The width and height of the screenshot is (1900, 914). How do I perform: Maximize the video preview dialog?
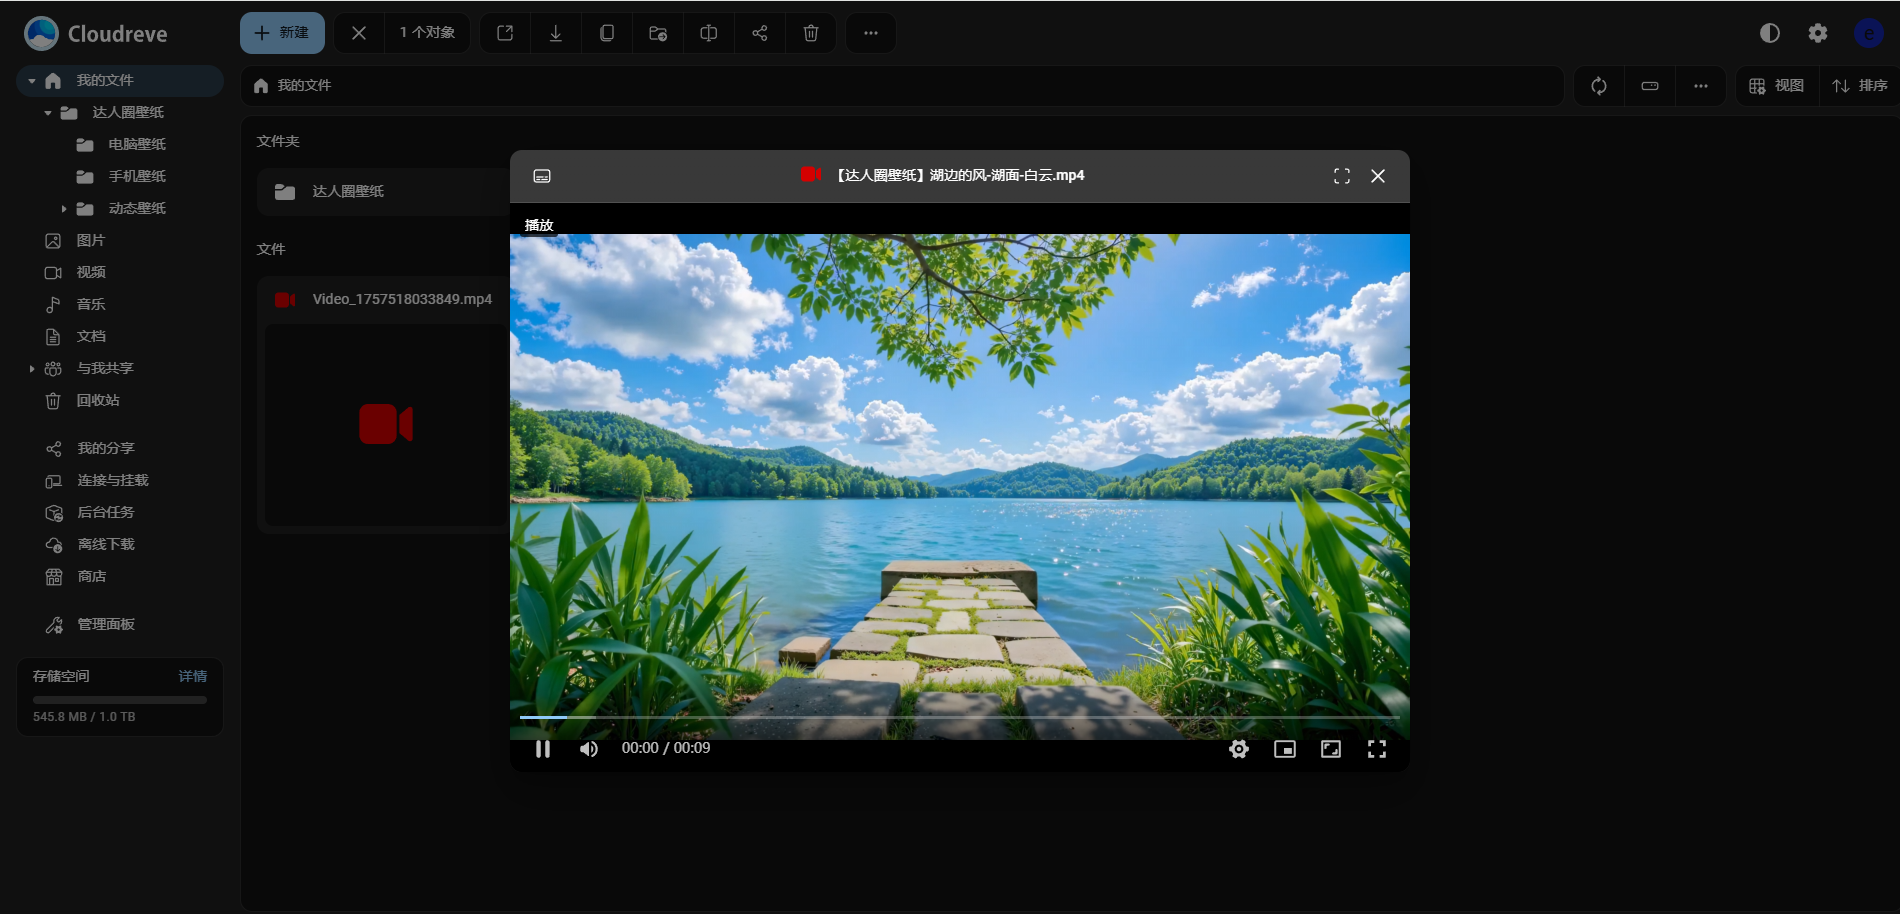click(1342, 176)
